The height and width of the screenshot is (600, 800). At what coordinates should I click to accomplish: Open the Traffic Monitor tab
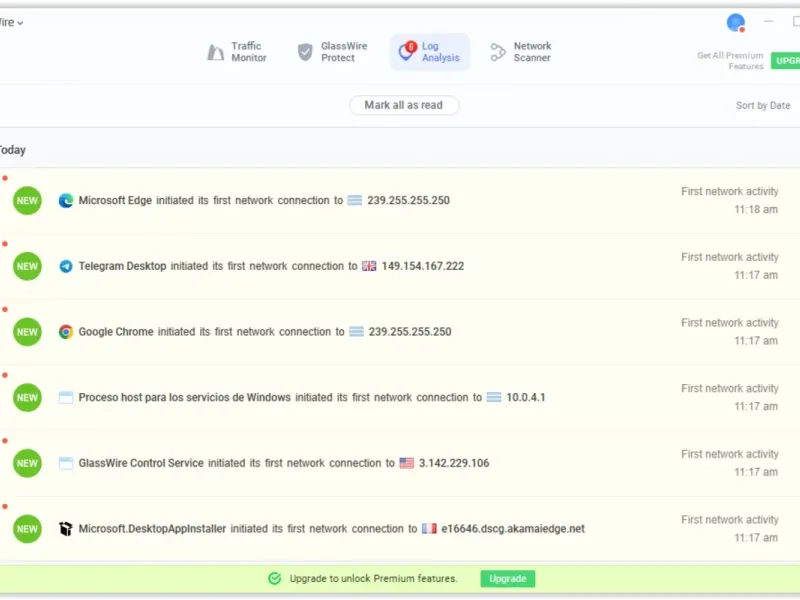click(237, 52)
